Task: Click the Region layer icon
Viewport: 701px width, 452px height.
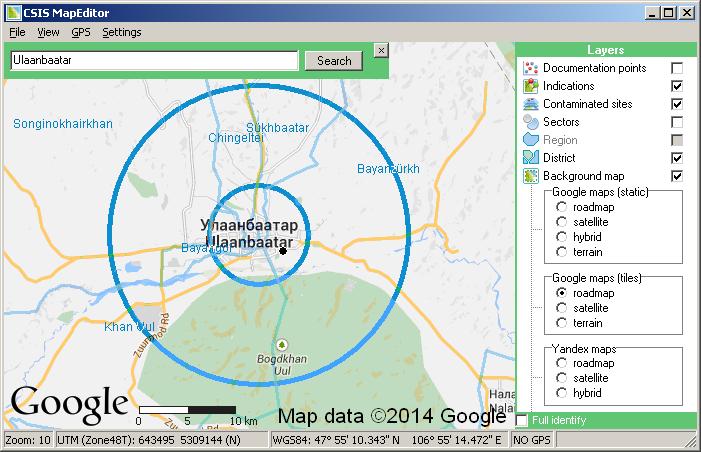Action: tap(531, 139)
